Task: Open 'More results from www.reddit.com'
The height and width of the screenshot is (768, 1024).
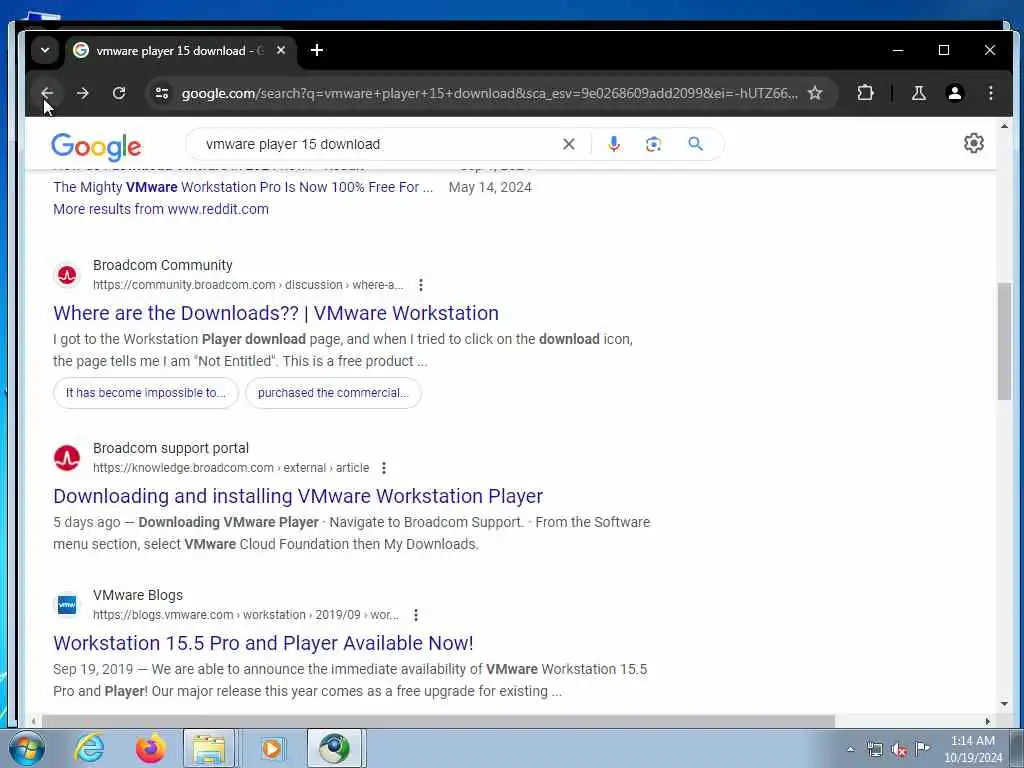Action: click(x=161, y=209)
